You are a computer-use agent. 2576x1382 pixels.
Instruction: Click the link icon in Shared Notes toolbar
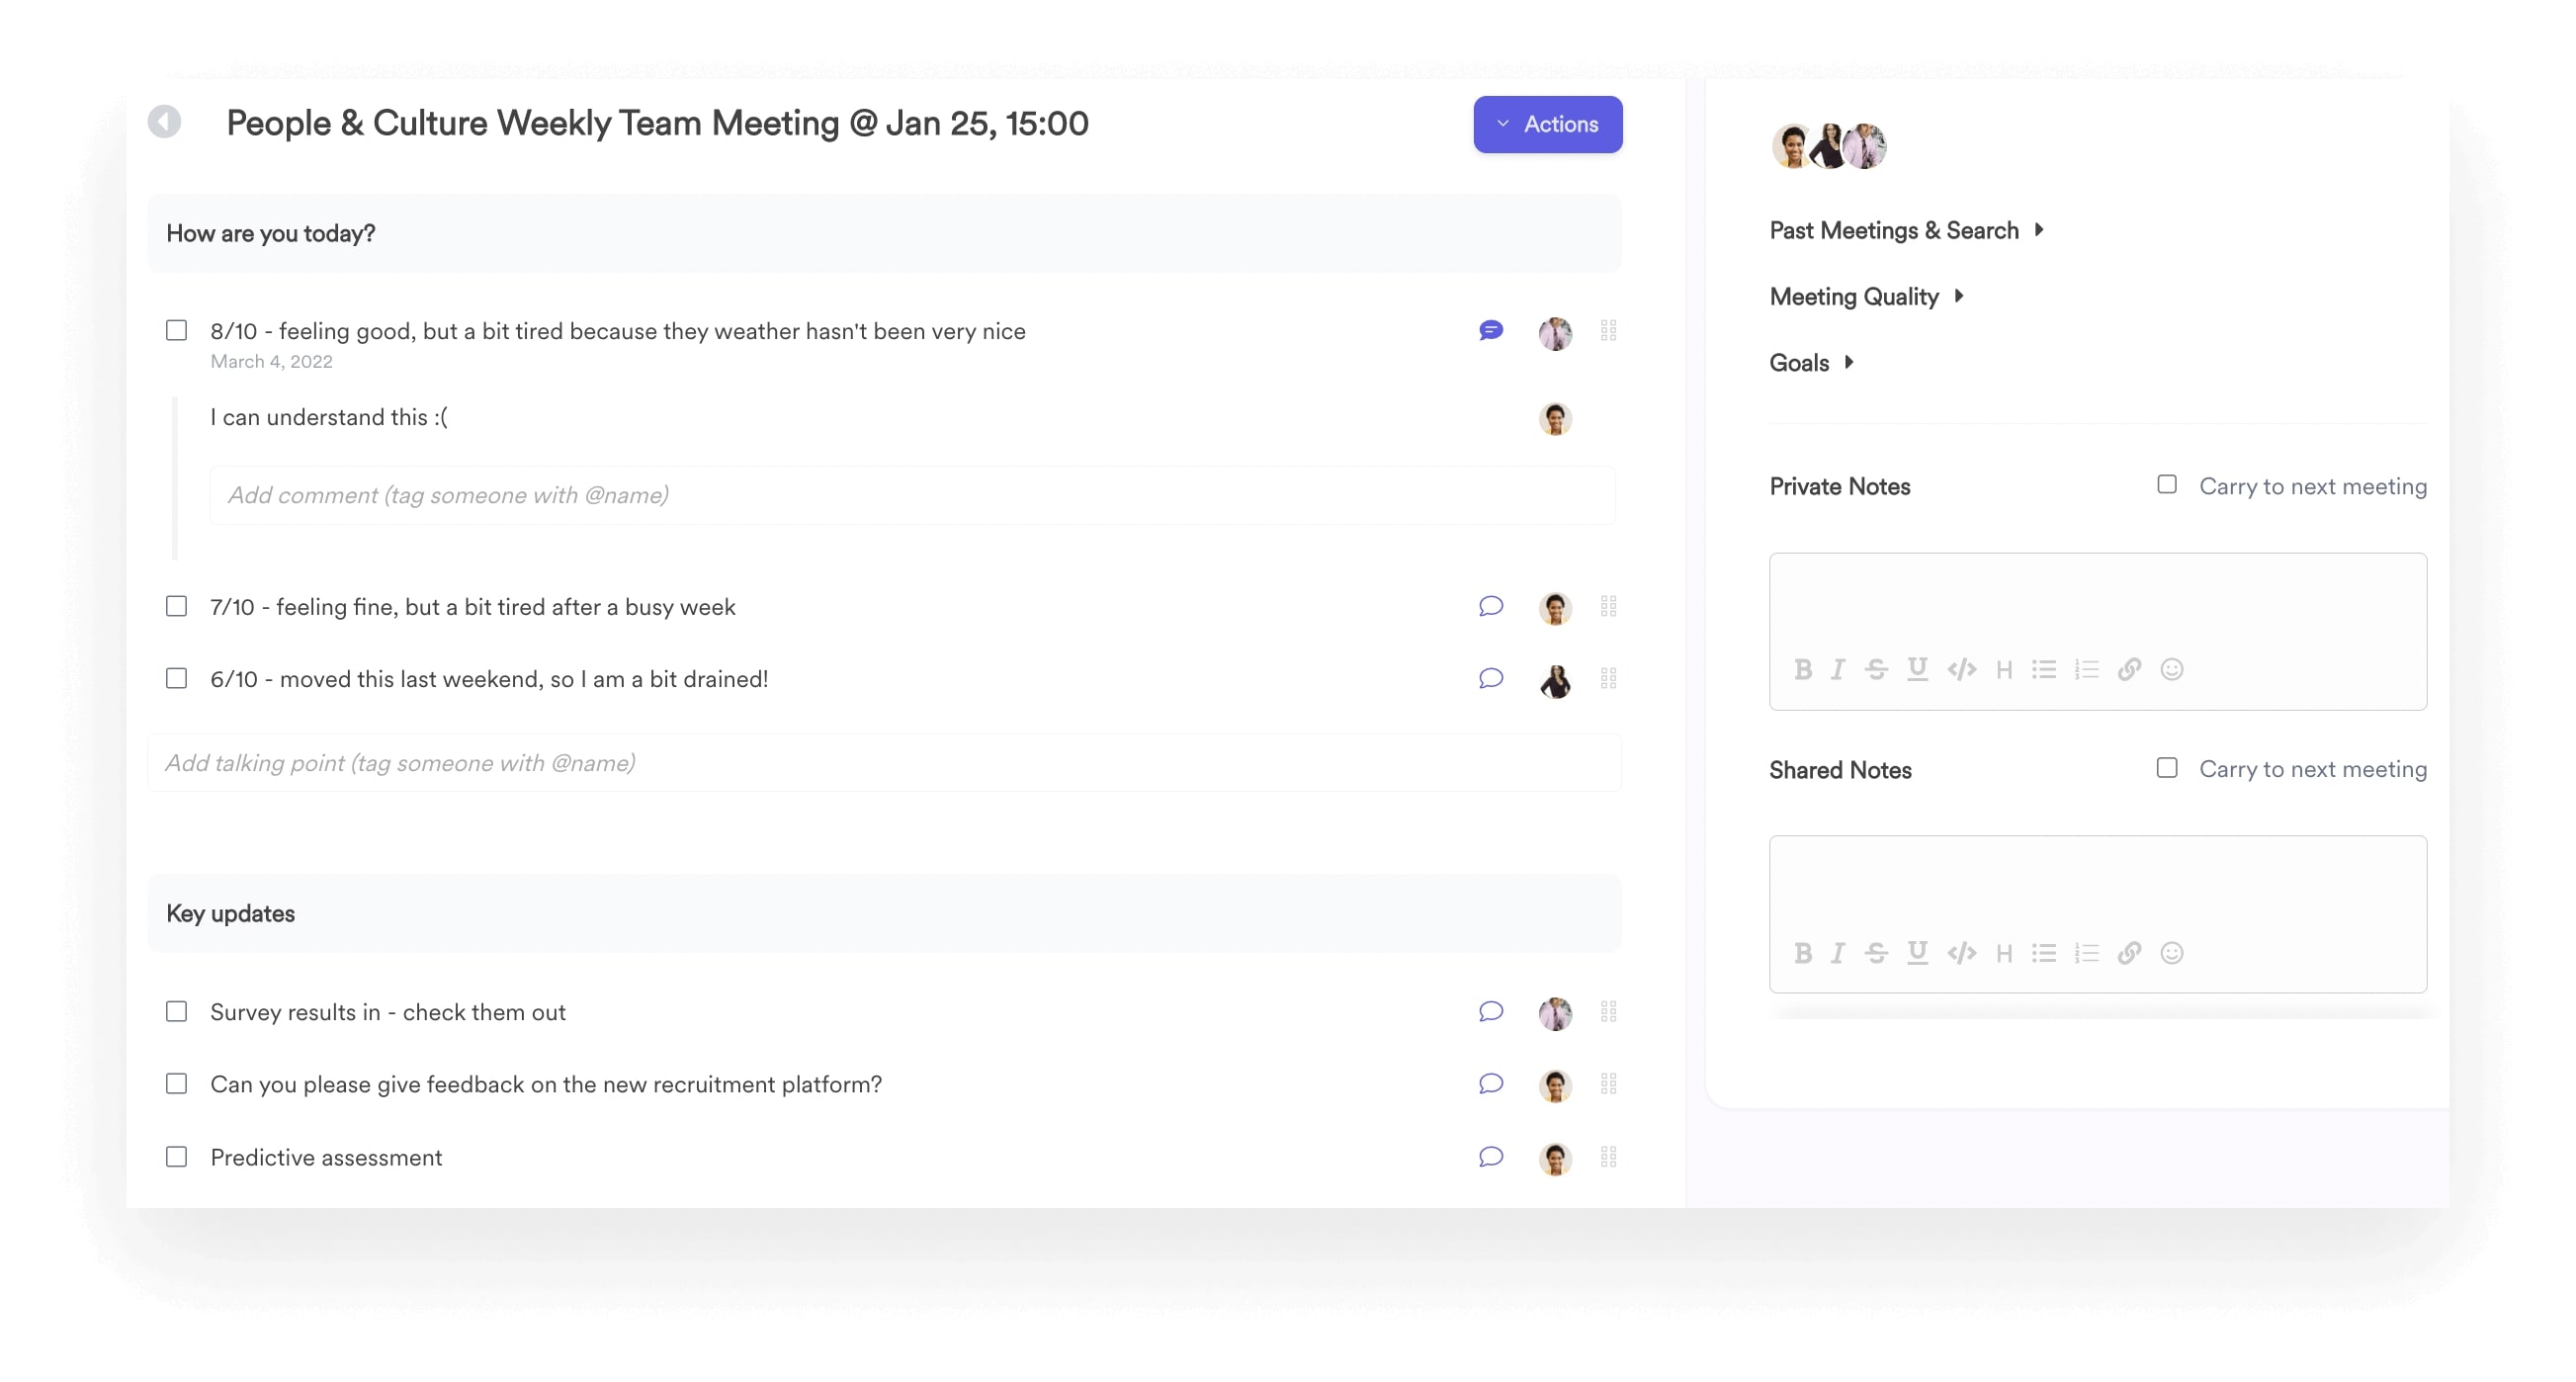(2129, 951)
